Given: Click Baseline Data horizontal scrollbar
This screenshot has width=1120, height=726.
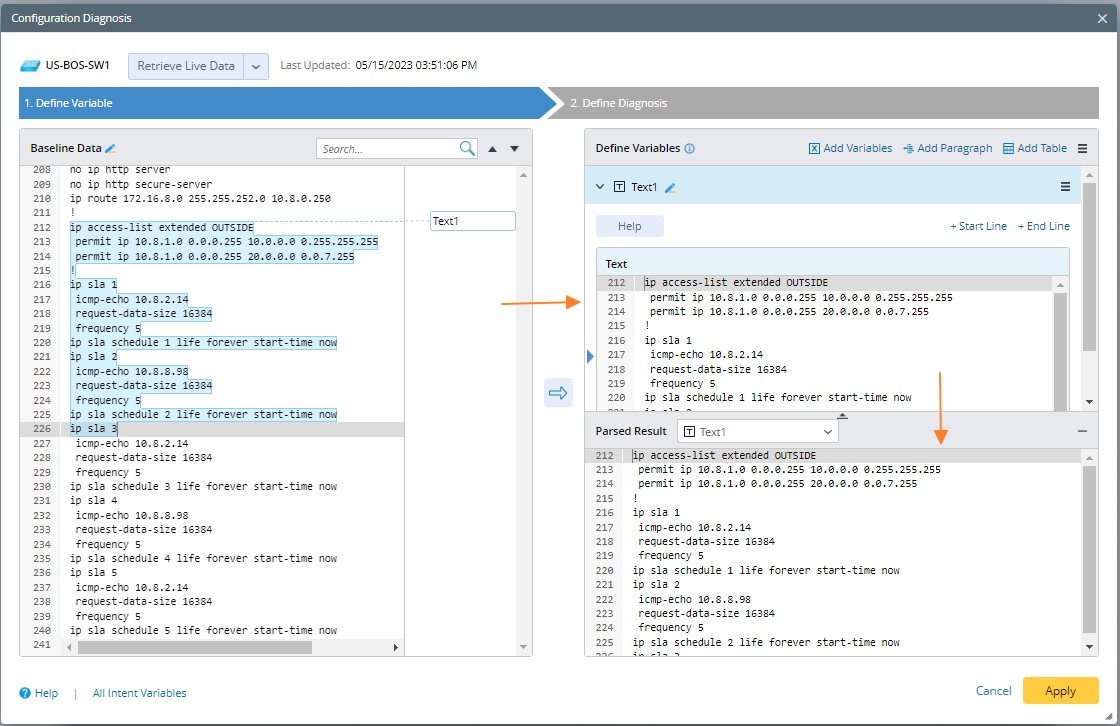Looking at the screenshot, I should click(x=194, y=647).
